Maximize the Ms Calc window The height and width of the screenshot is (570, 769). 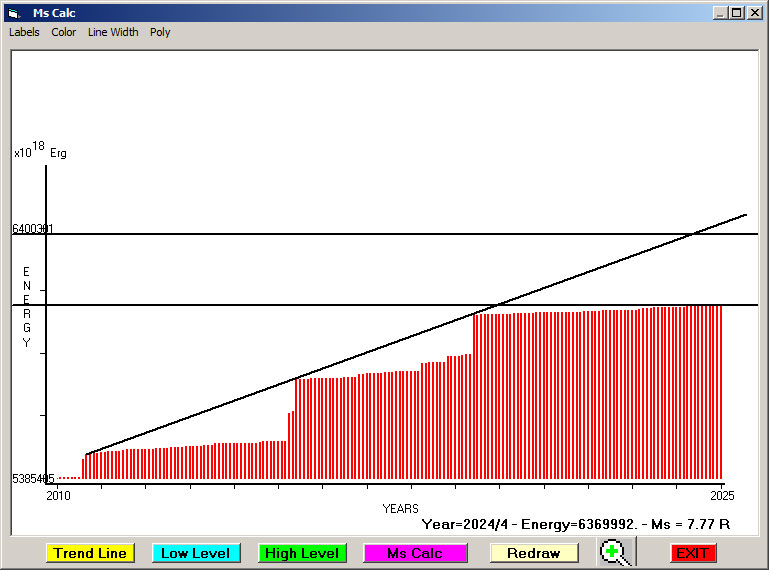pos(737,13)
